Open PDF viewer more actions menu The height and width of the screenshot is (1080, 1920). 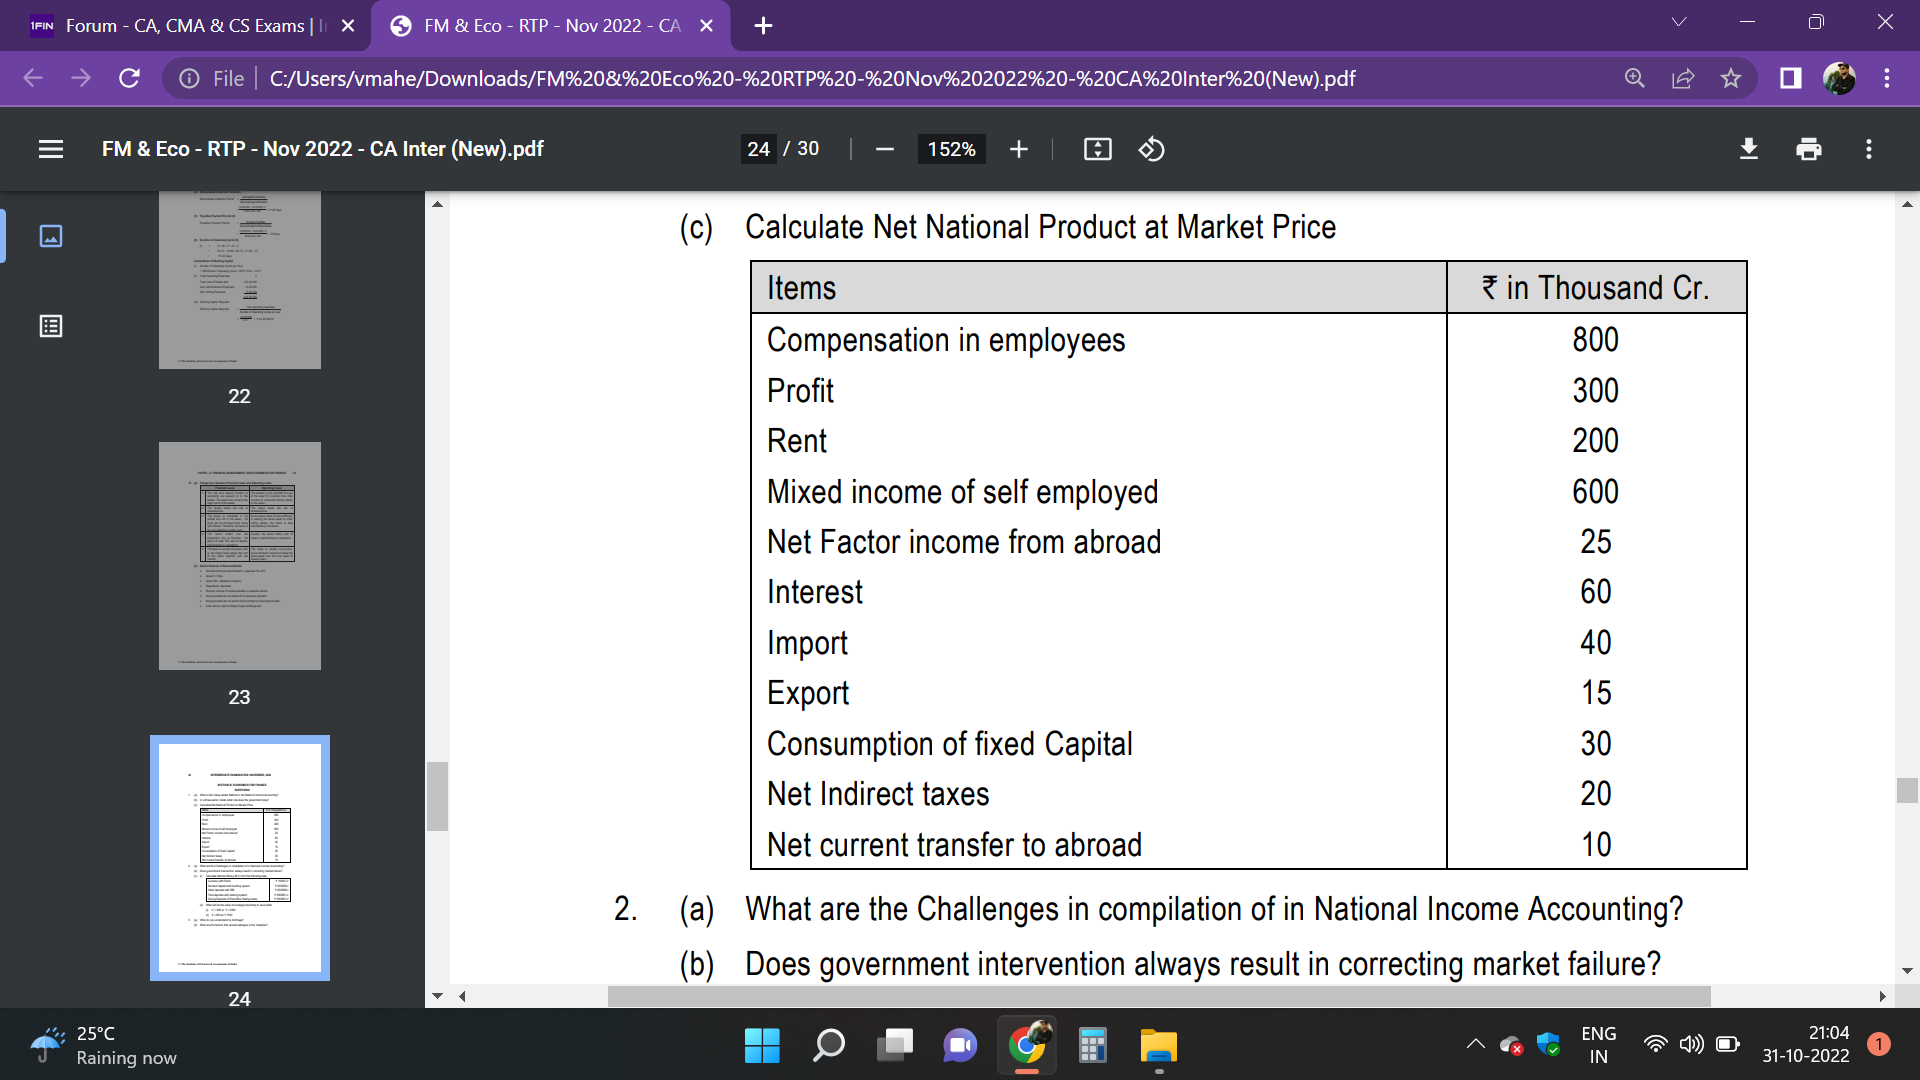(1868, 149)
